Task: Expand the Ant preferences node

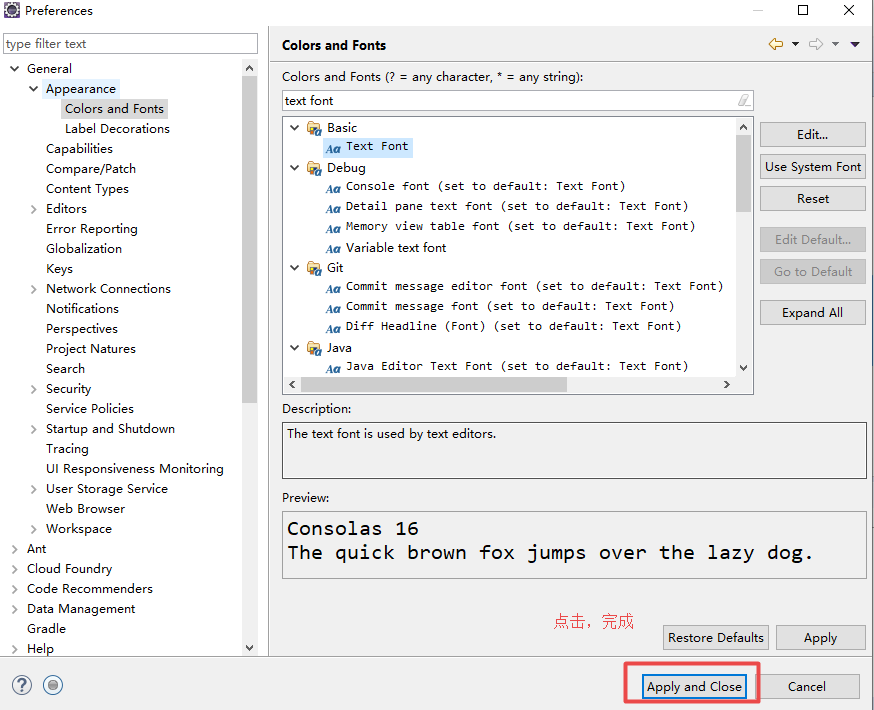Action: tap(14, 549)
